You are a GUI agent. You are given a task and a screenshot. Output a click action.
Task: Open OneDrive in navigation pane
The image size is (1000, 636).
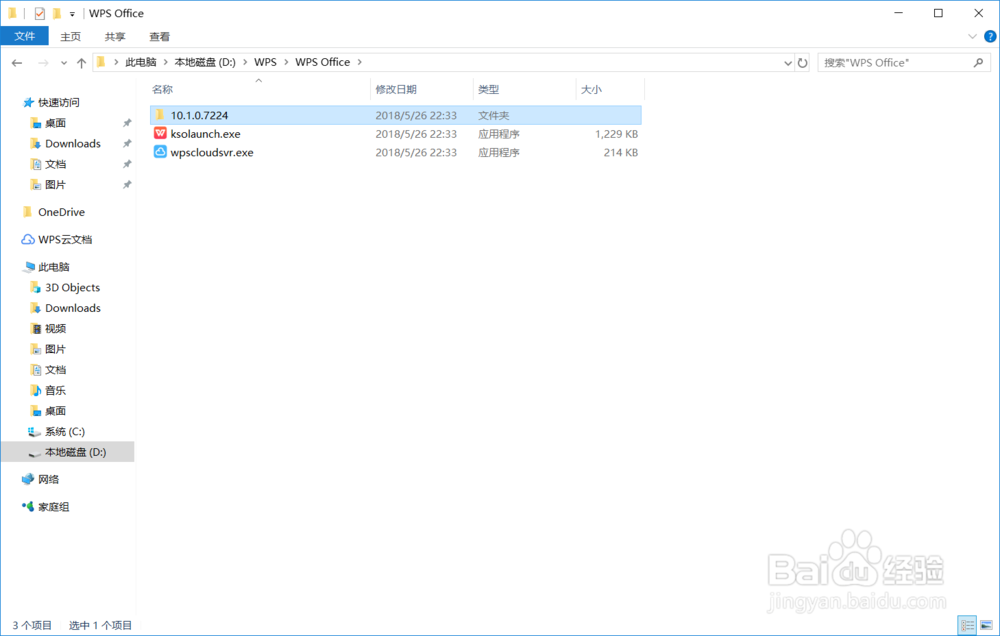61,212
